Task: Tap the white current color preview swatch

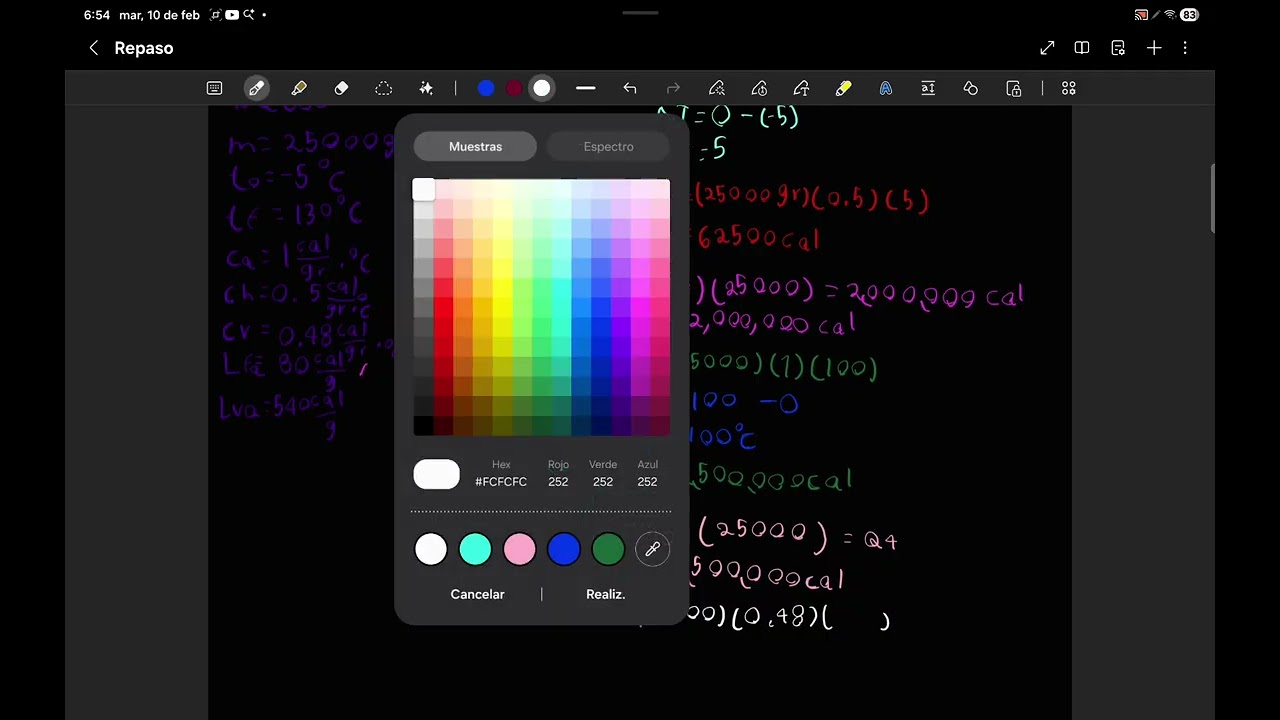Action: click(437, 475)
